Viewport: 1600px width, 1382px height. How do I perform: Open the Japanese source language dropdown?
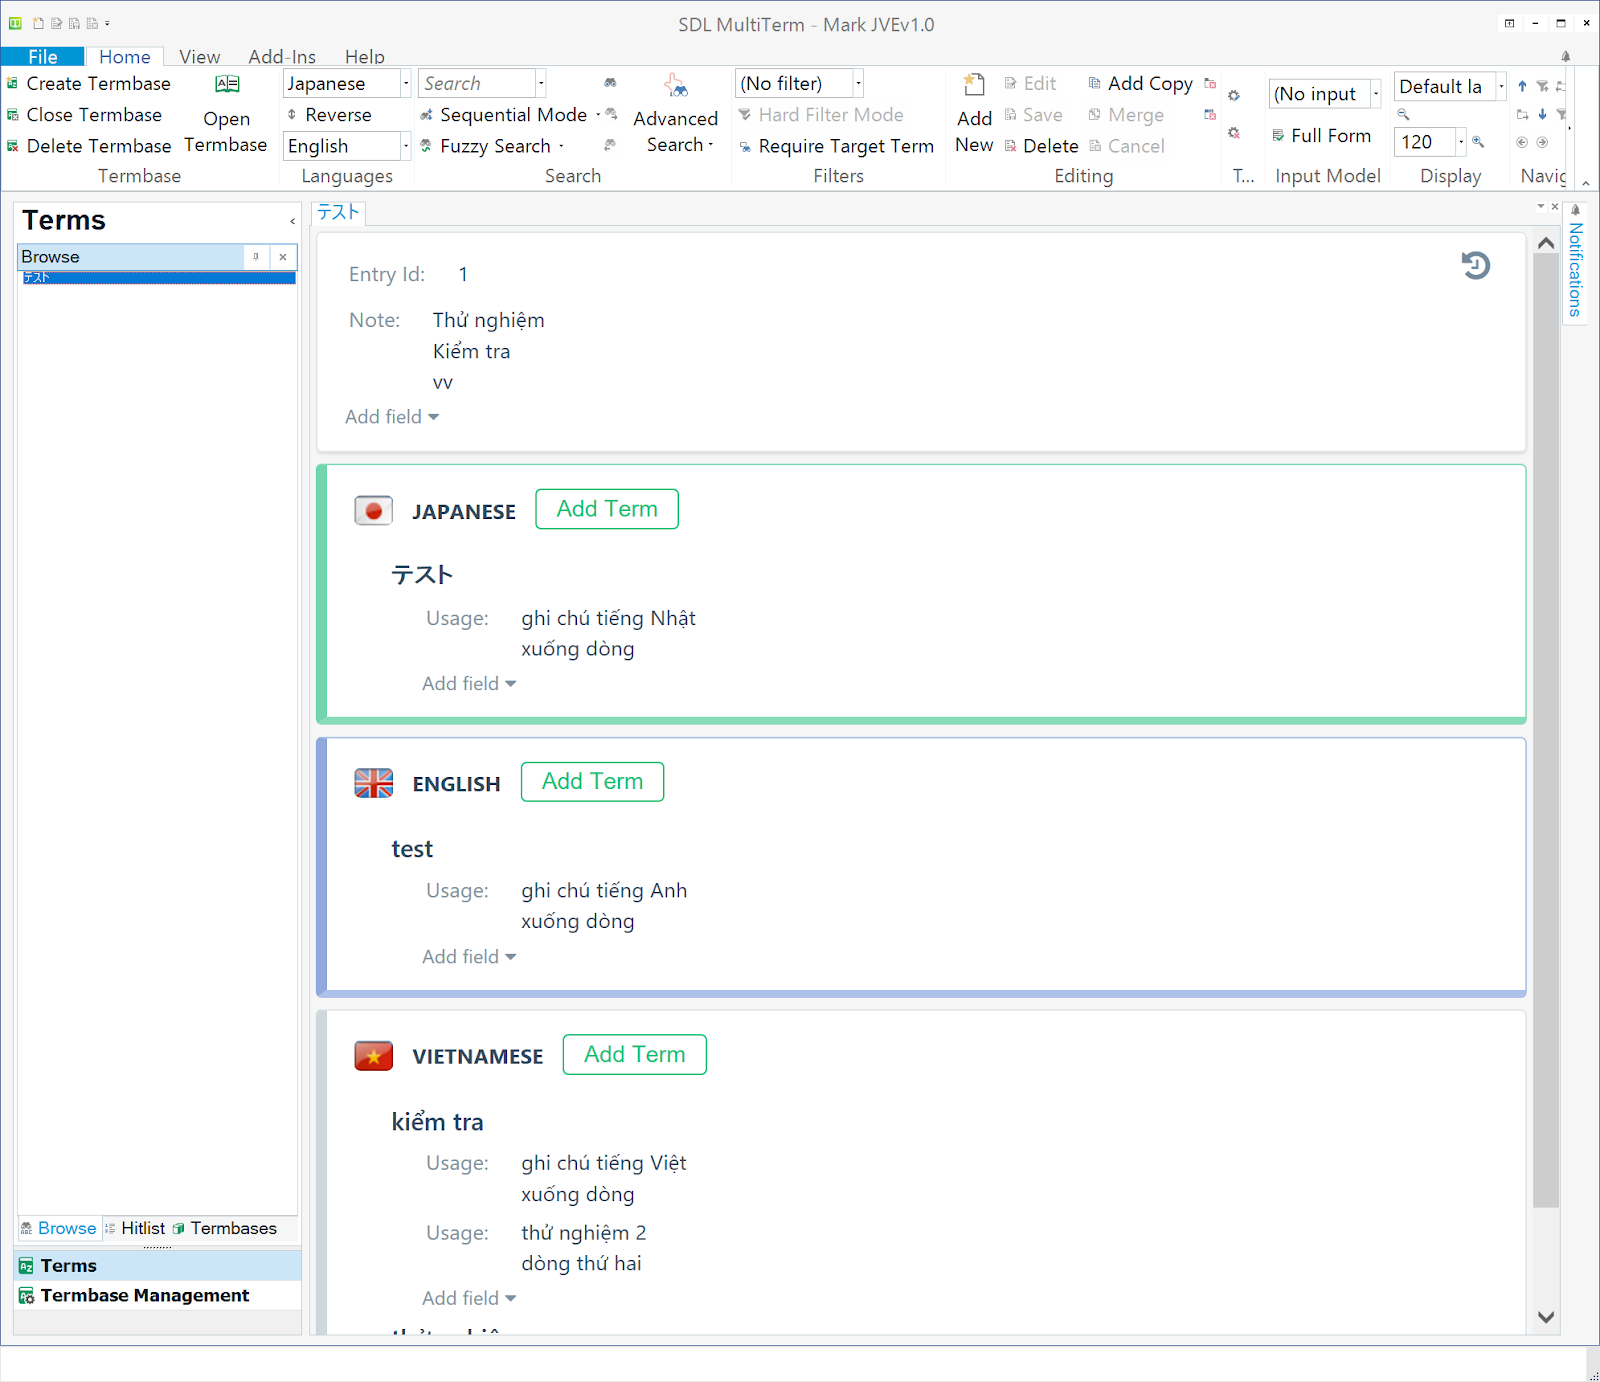point(405,84)
